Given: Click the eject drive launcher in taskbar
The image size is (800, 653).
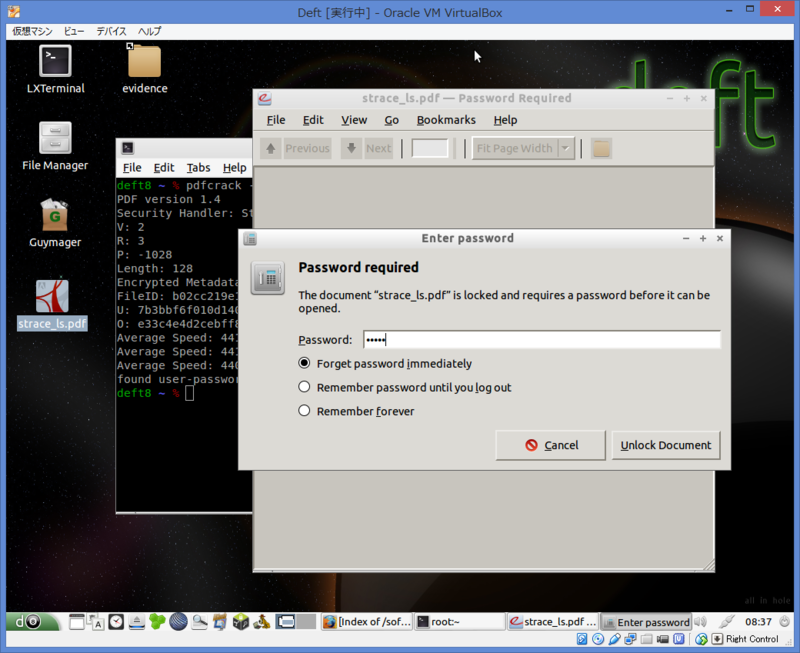Looking at the screenshot, I should [137, 622].
